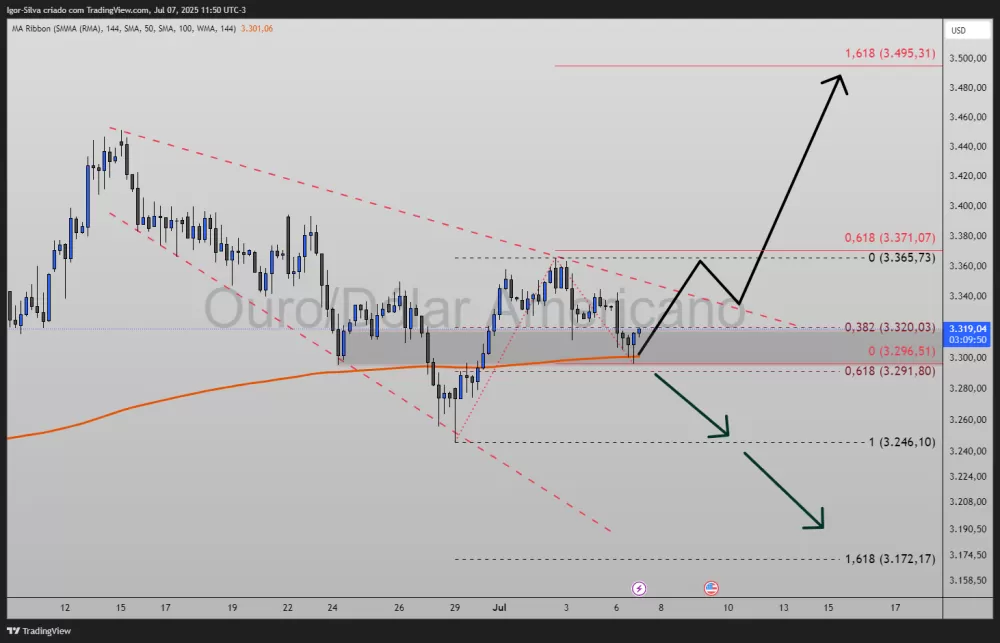
Task: Open the MA Ribbon indicator legend
Action: pyautogui.click(x=70, y=28)
